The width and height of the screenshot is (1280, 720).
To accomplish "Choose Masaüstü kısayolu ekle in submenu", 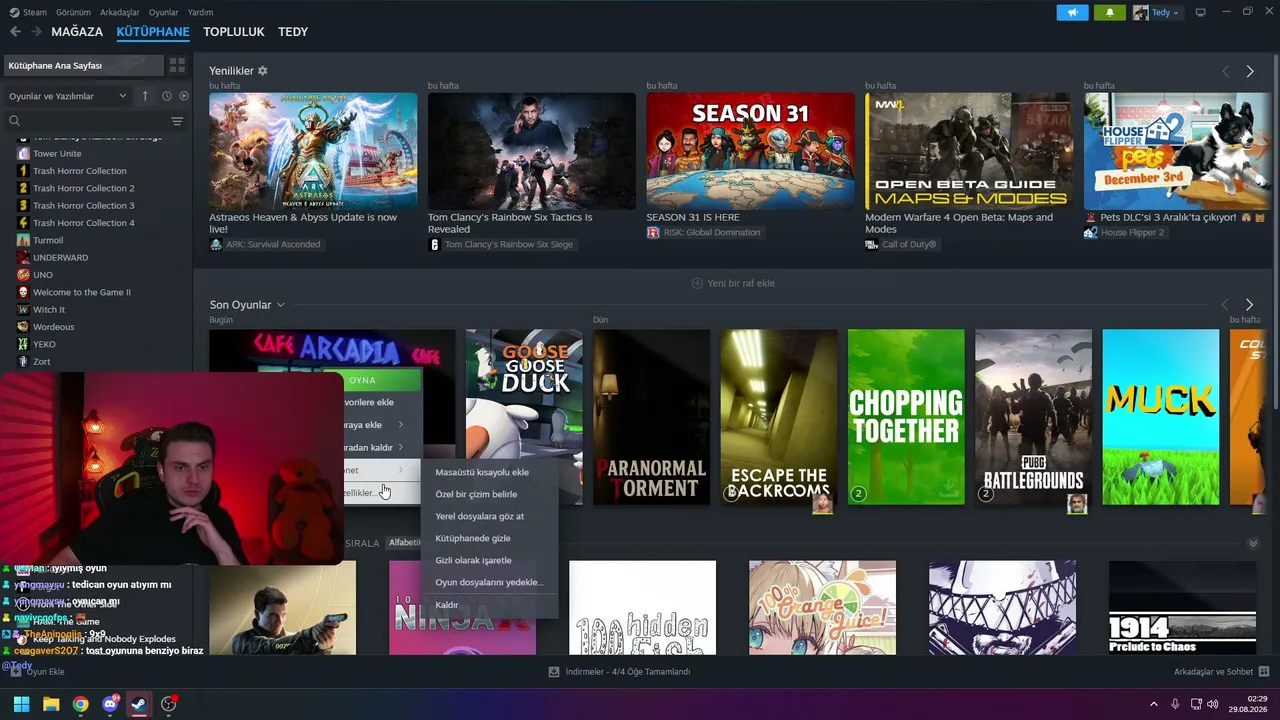I will [x=490, y=472].
